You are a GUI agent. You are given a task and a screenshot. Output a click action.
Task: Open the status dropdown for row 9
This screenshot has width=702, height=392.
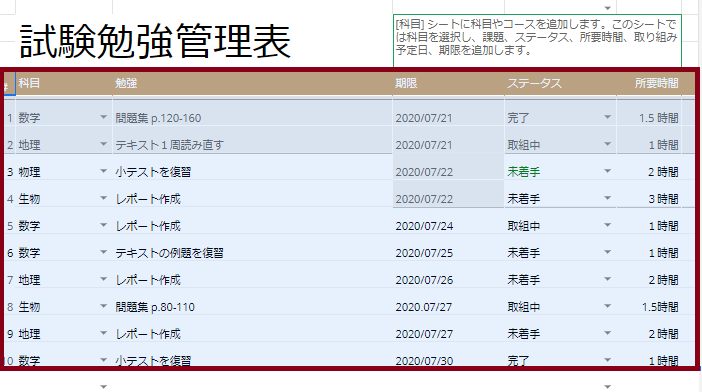coord(608,333)
